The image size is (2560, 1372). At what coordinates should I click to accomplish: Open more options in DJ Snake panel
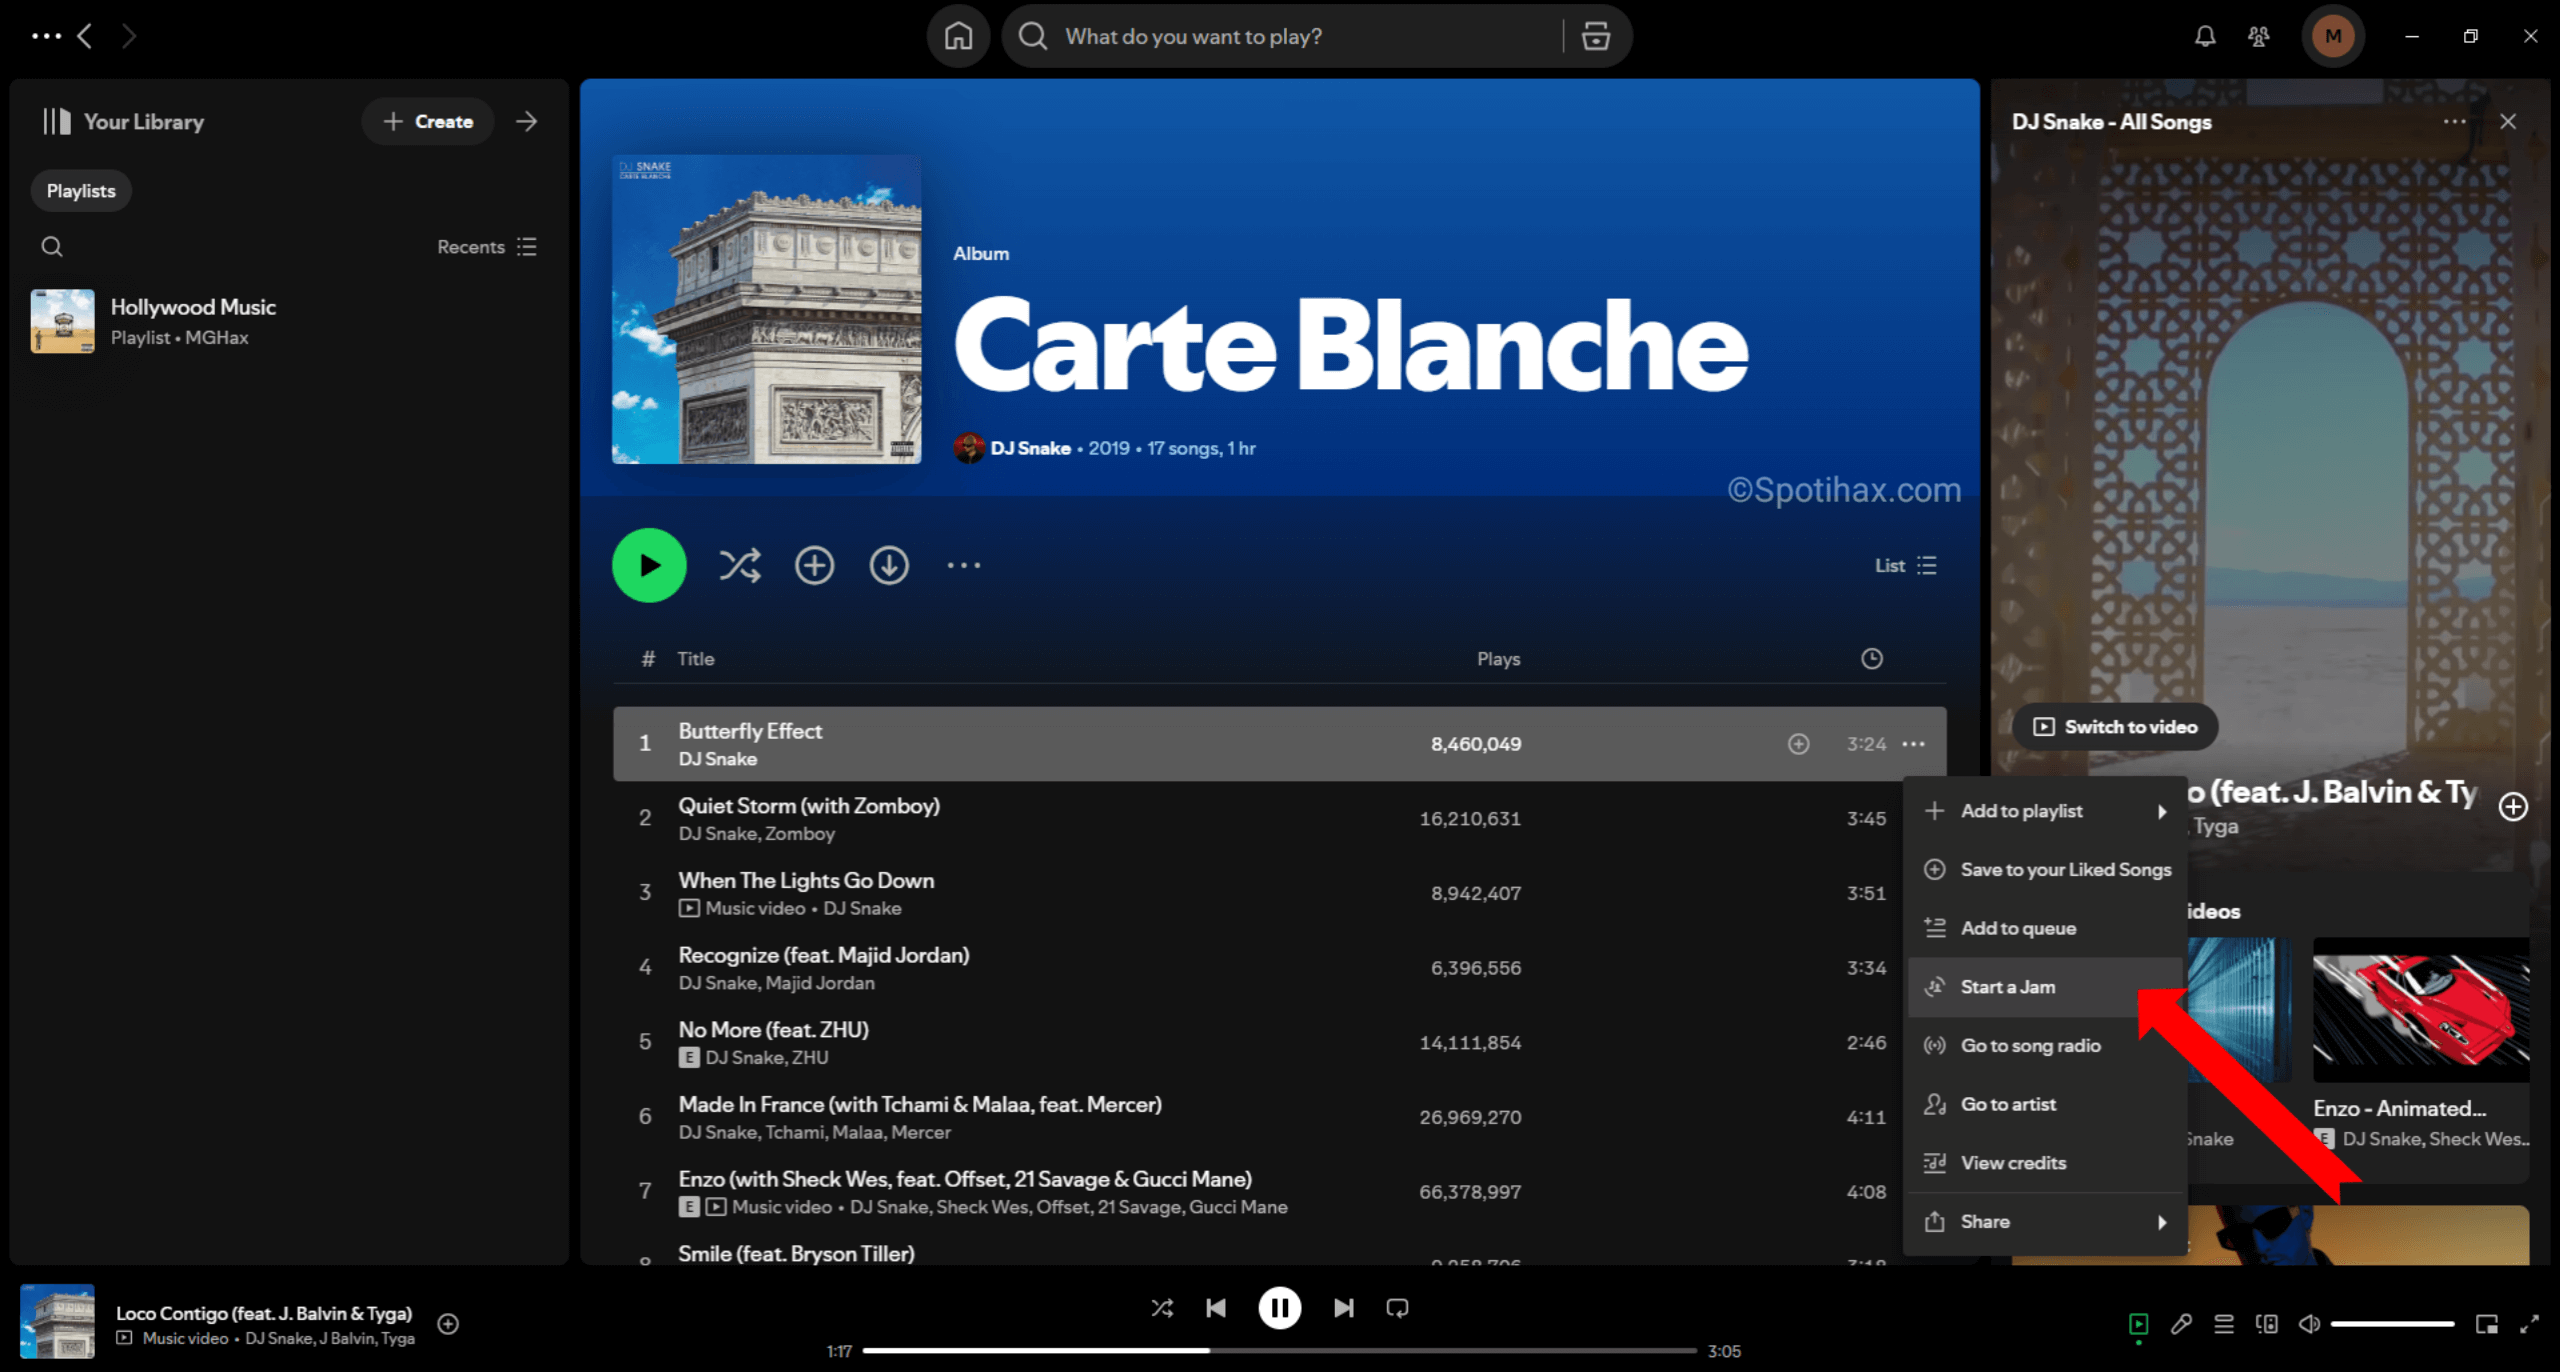click(2455, 122)
